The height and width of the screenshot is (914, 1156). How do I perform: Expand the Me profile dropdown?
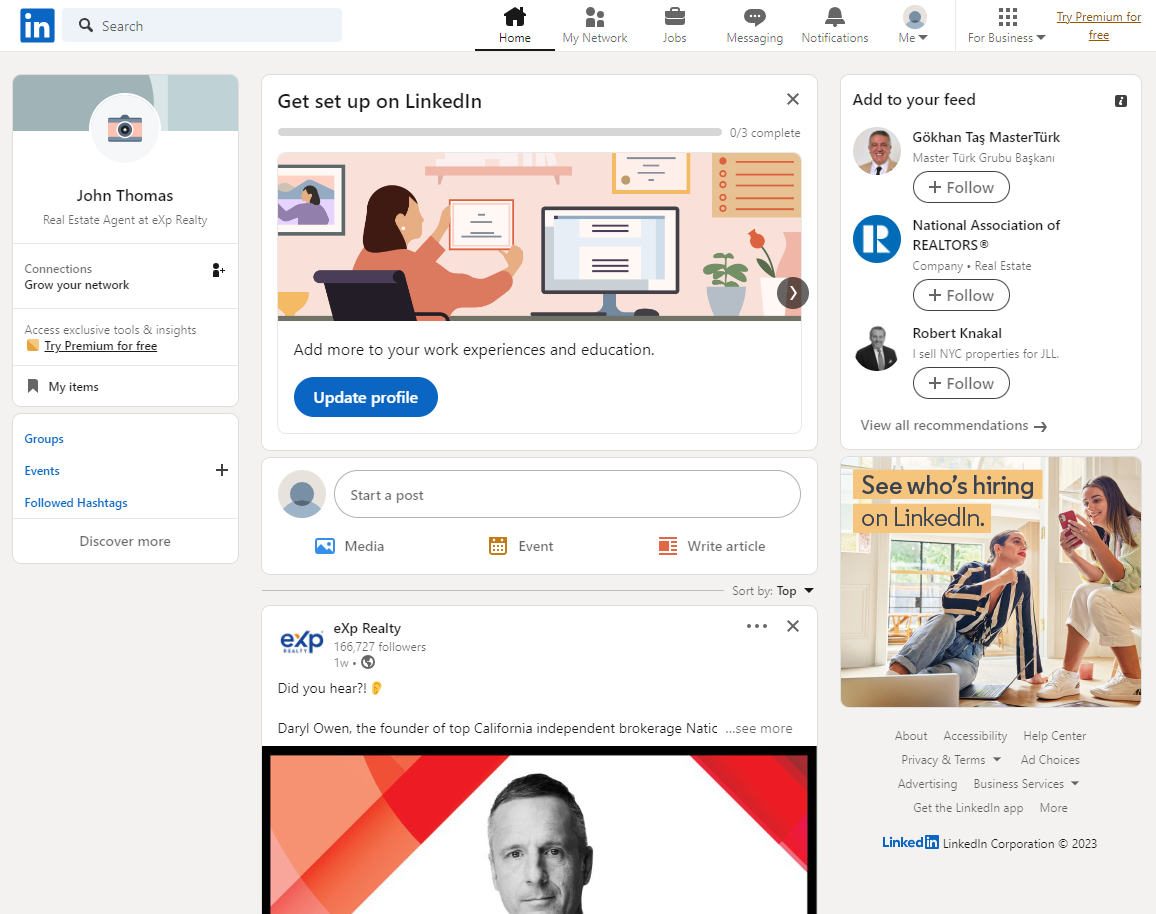tap(914, 26)
